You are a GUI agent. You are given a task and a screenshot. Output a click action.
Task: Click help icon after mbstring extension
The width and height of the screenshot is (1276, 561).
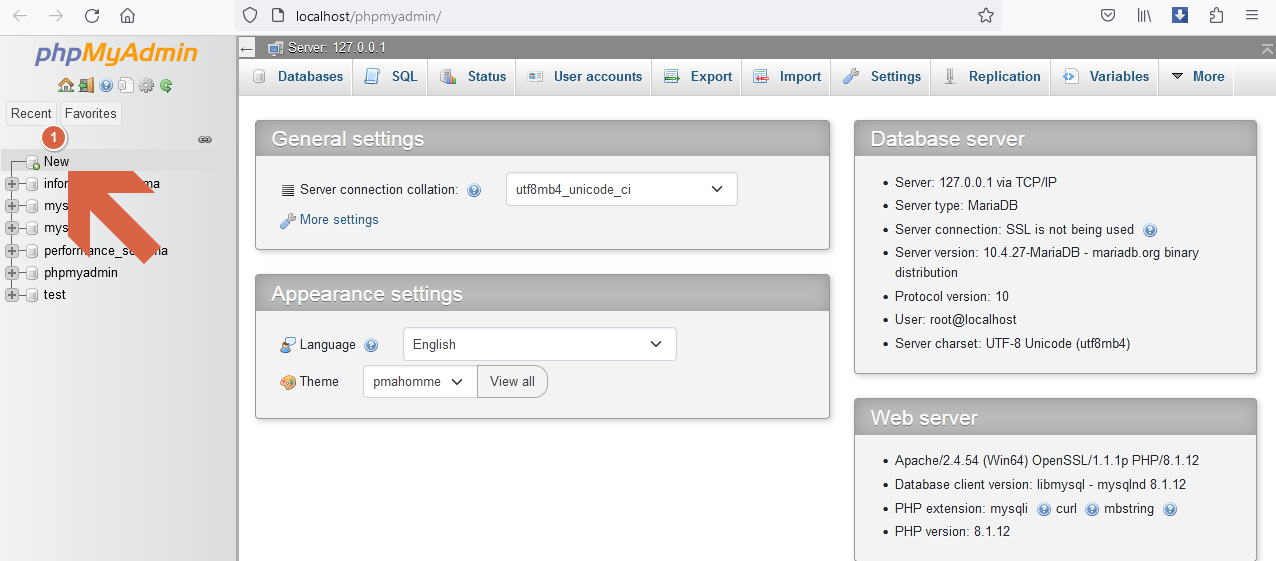click(1170, 509)
